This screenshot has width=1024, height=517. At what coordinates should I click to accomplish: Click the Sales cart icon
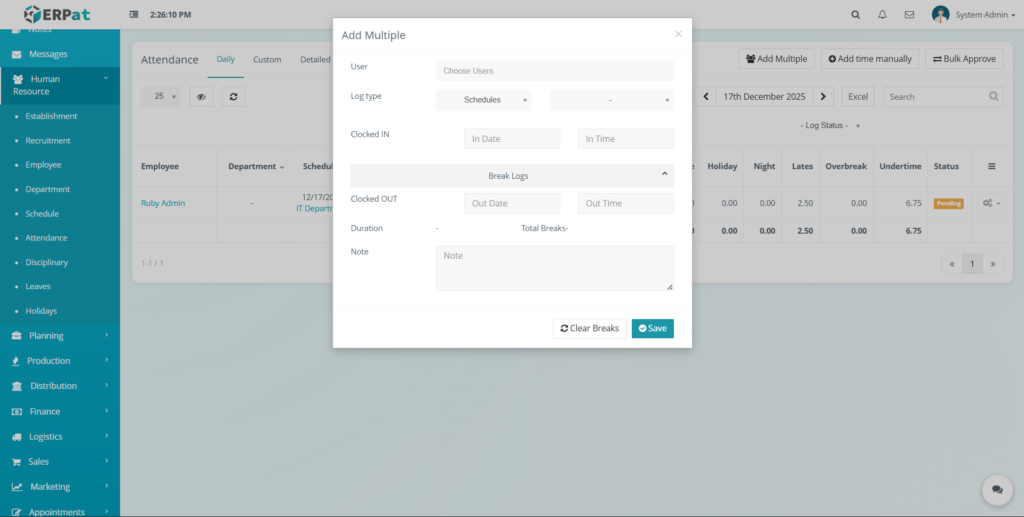[x=17, y=462]
